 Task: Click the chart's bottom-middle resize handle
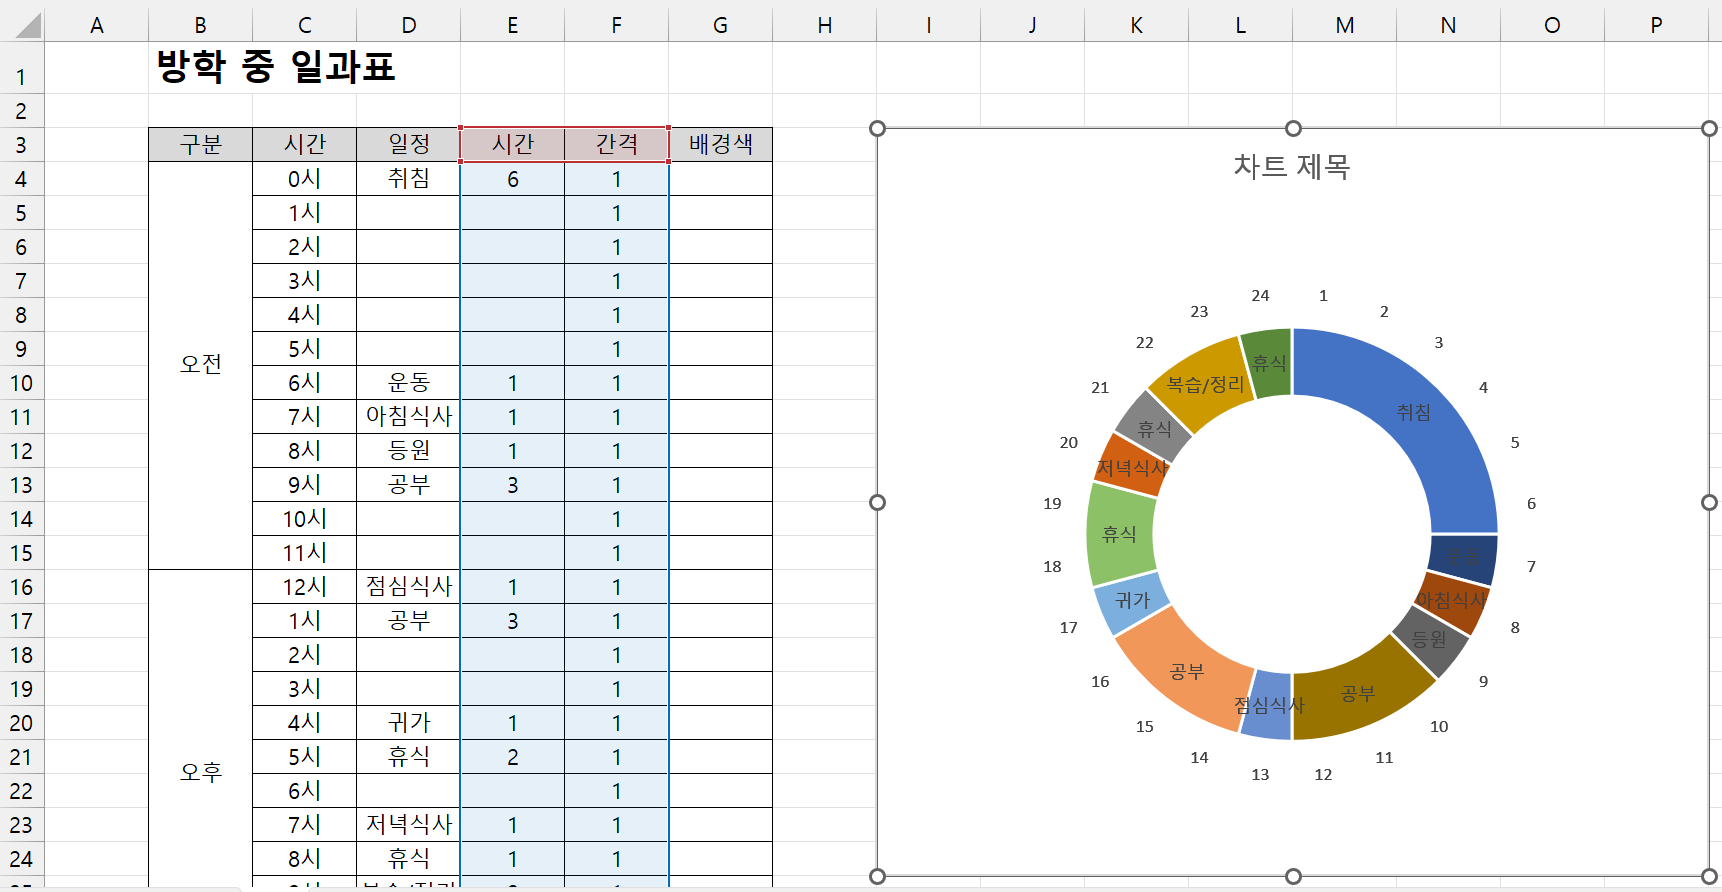tap(1293, 876)
